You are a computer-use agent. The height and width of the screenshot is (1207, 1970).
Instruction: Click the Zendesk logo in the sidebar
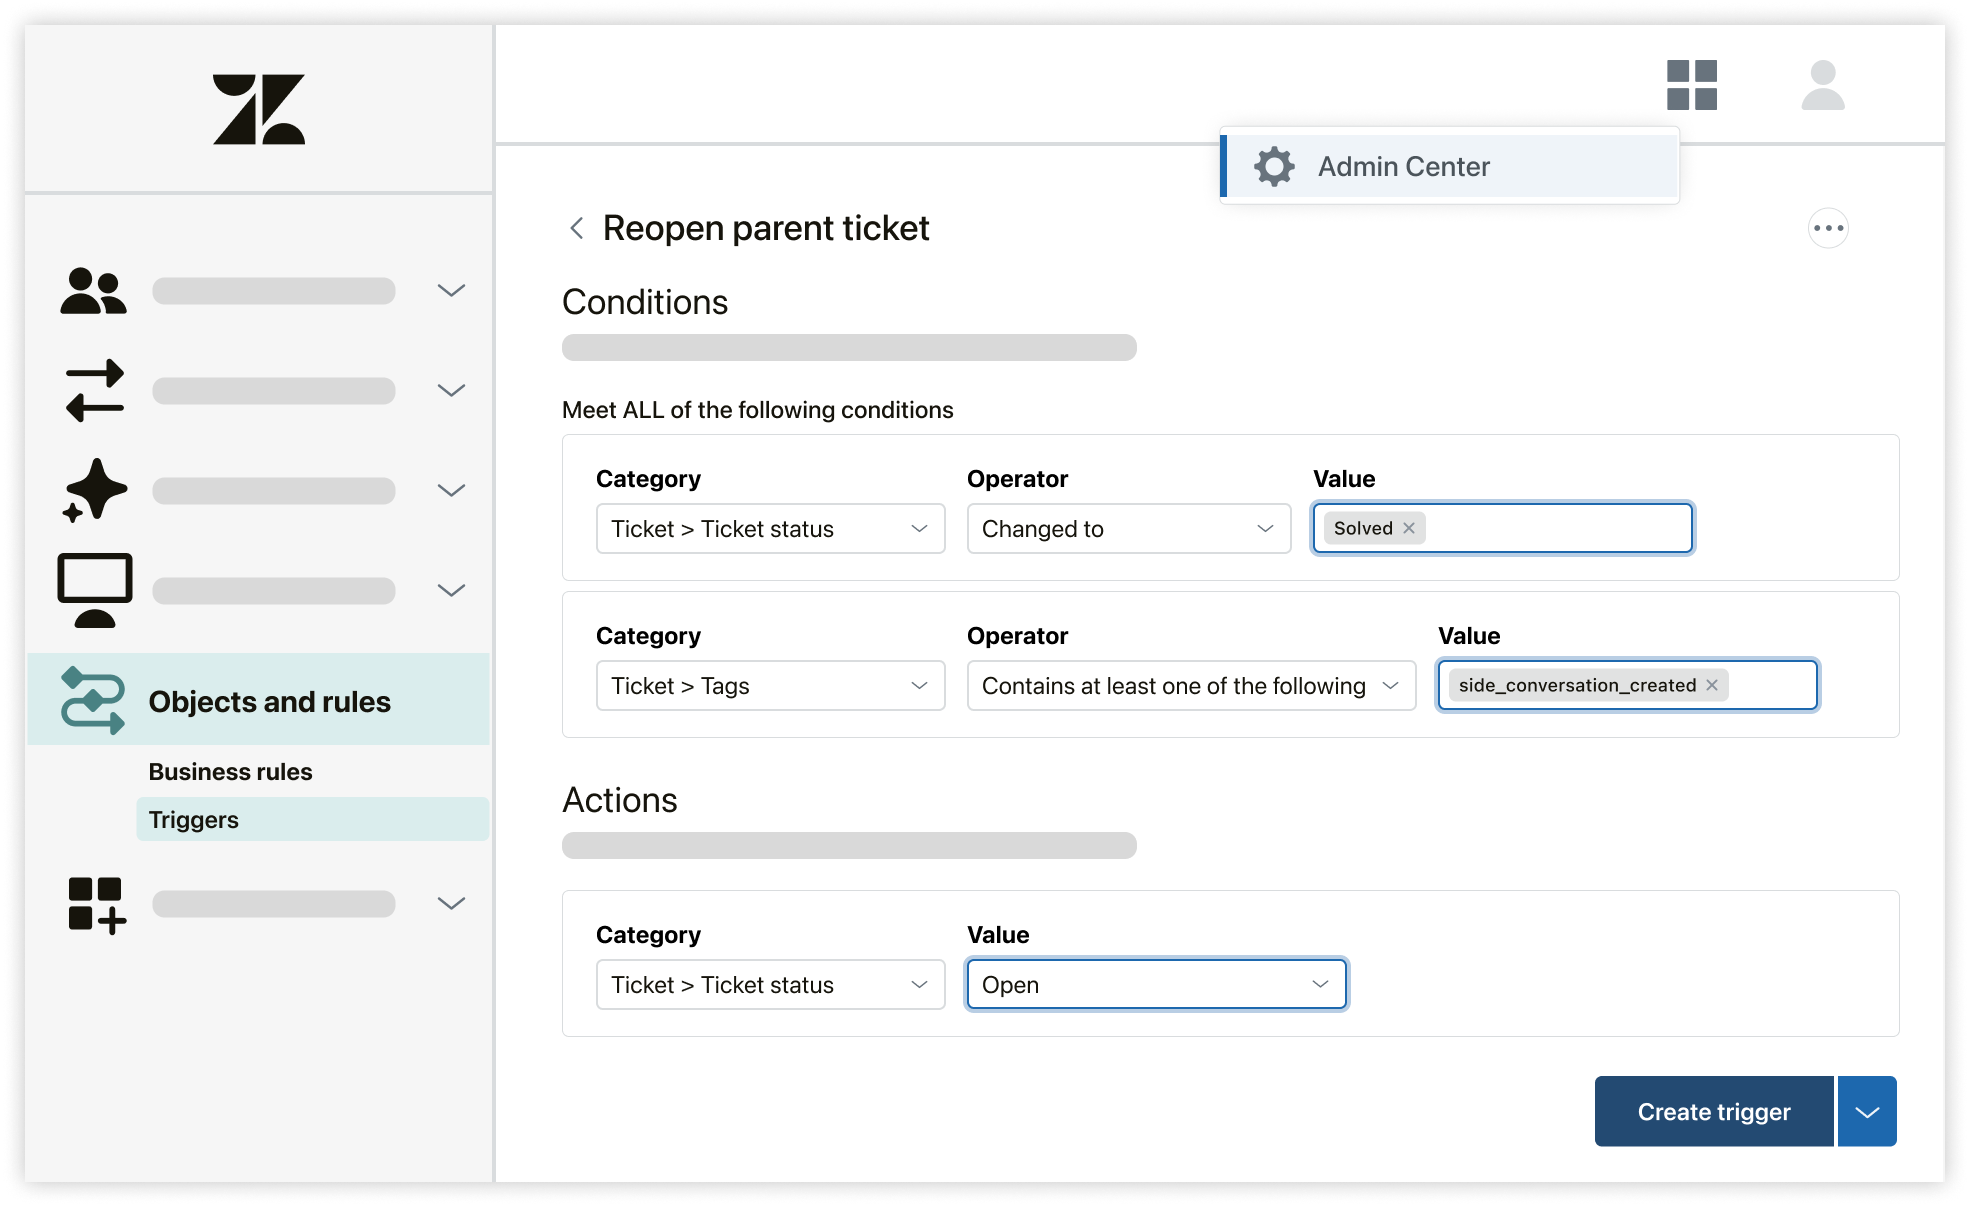pyautogui.click(x=258, y=108)
